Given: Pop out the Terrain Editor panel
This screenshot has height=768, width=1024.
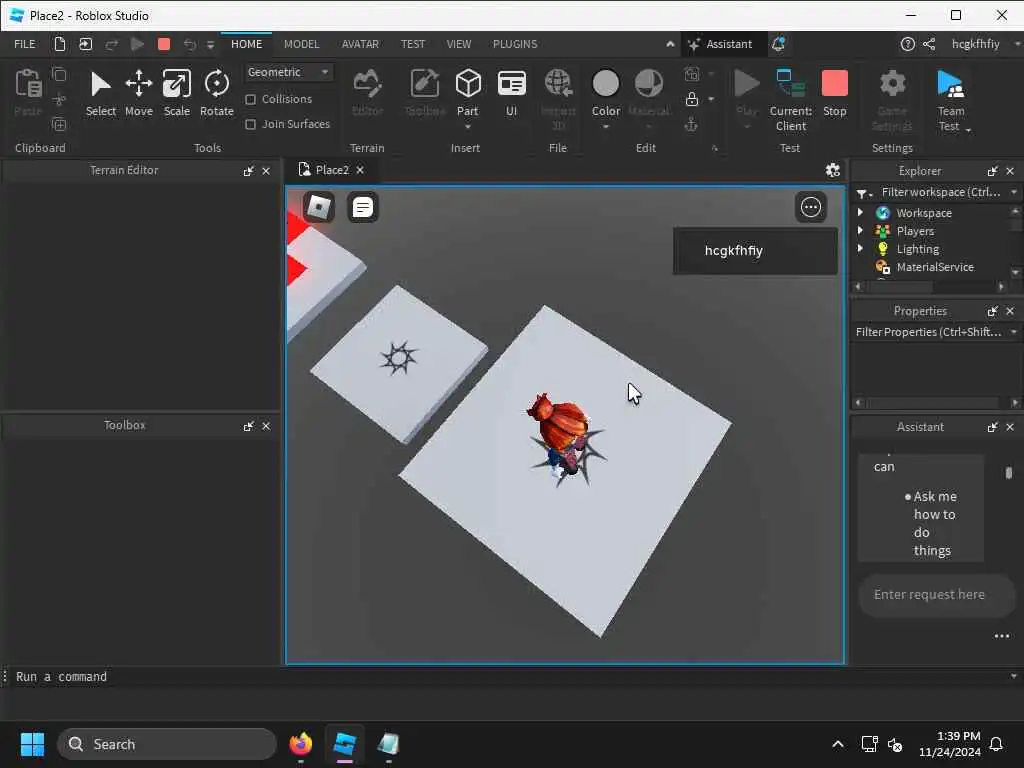Looking at the screenshot, I should click(x=248, y=171).
